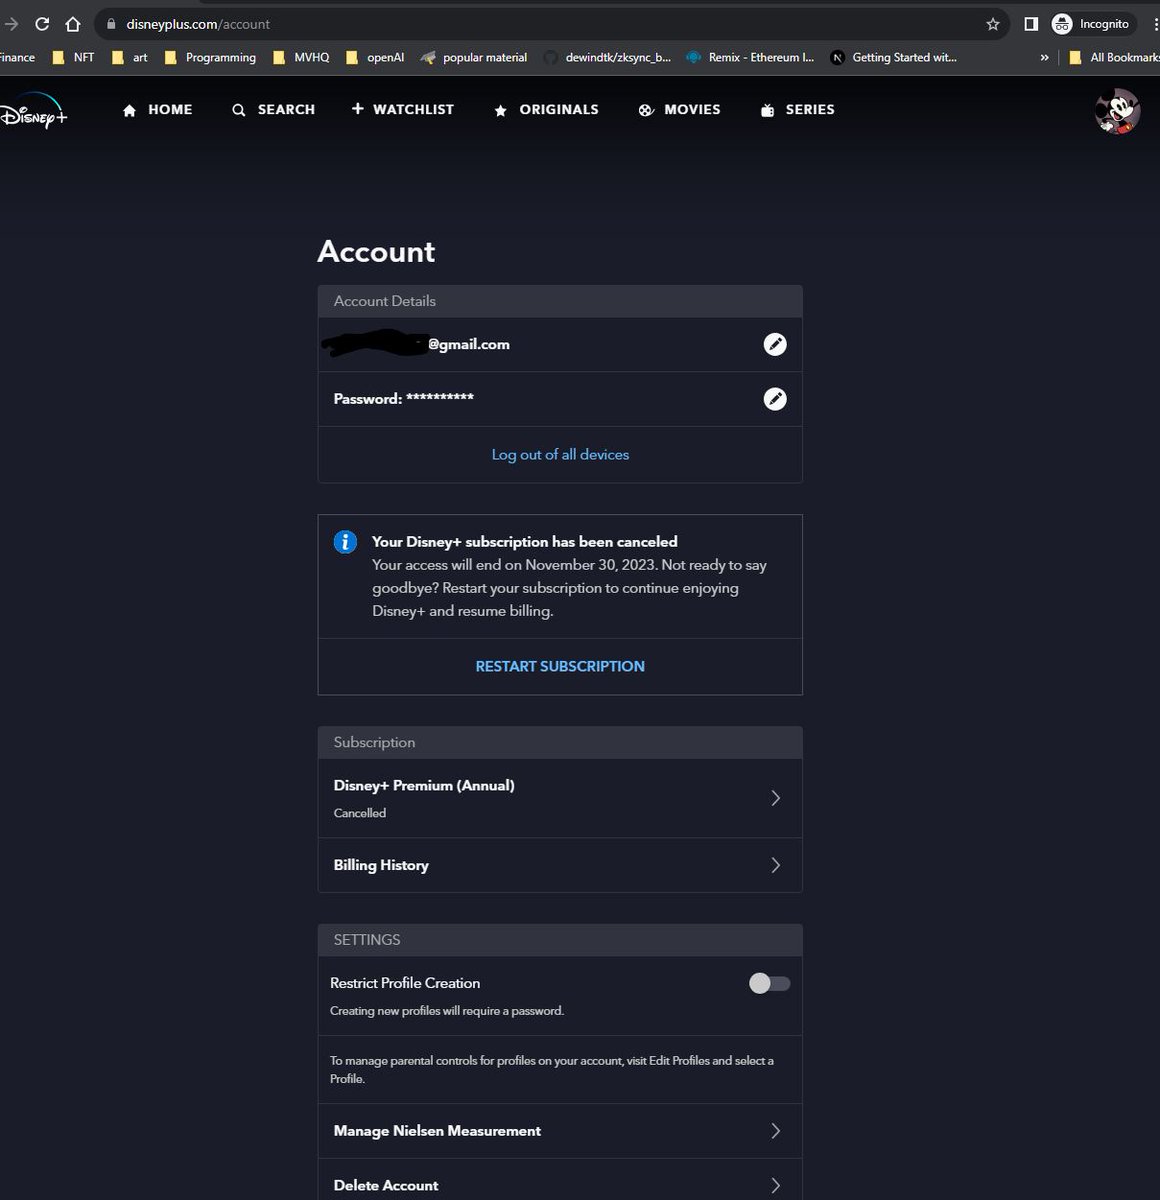The image size is (1160, 1200).
Task: Open Billing History row chevron
Action: [x=775, y=865]
